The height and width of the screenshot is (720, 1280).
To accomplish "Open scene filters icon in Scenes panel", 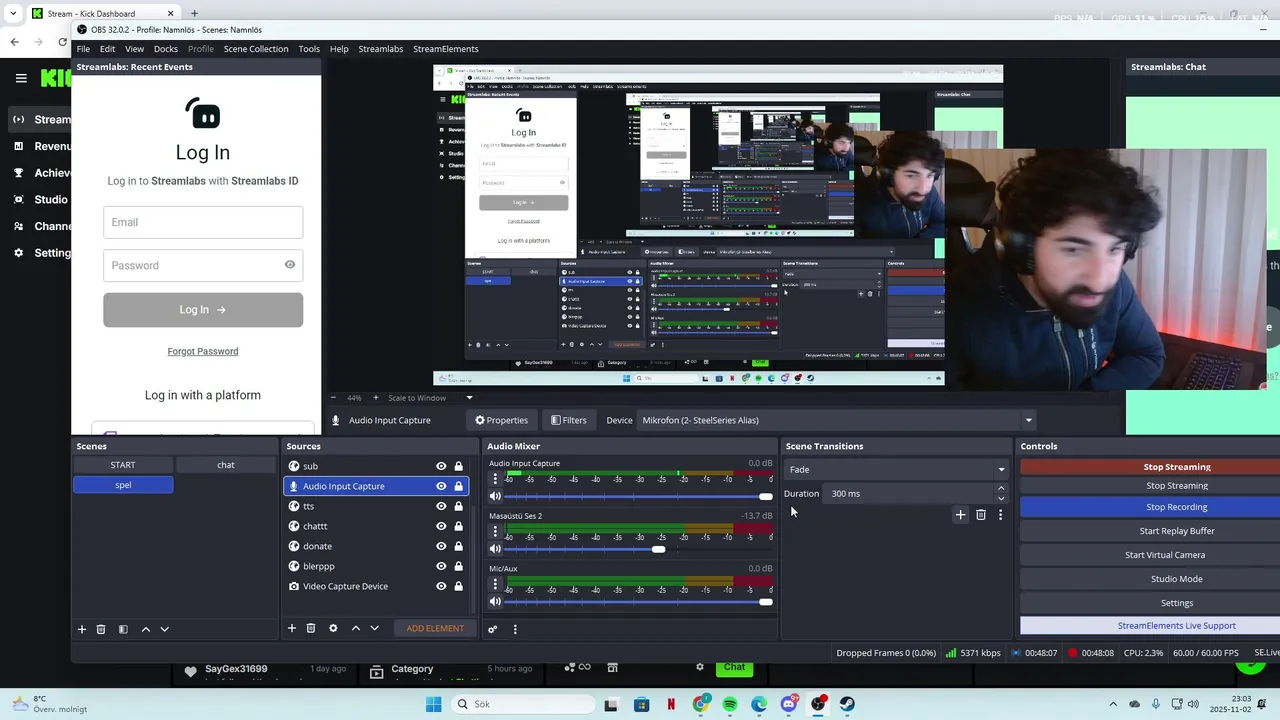I will 123,629.
